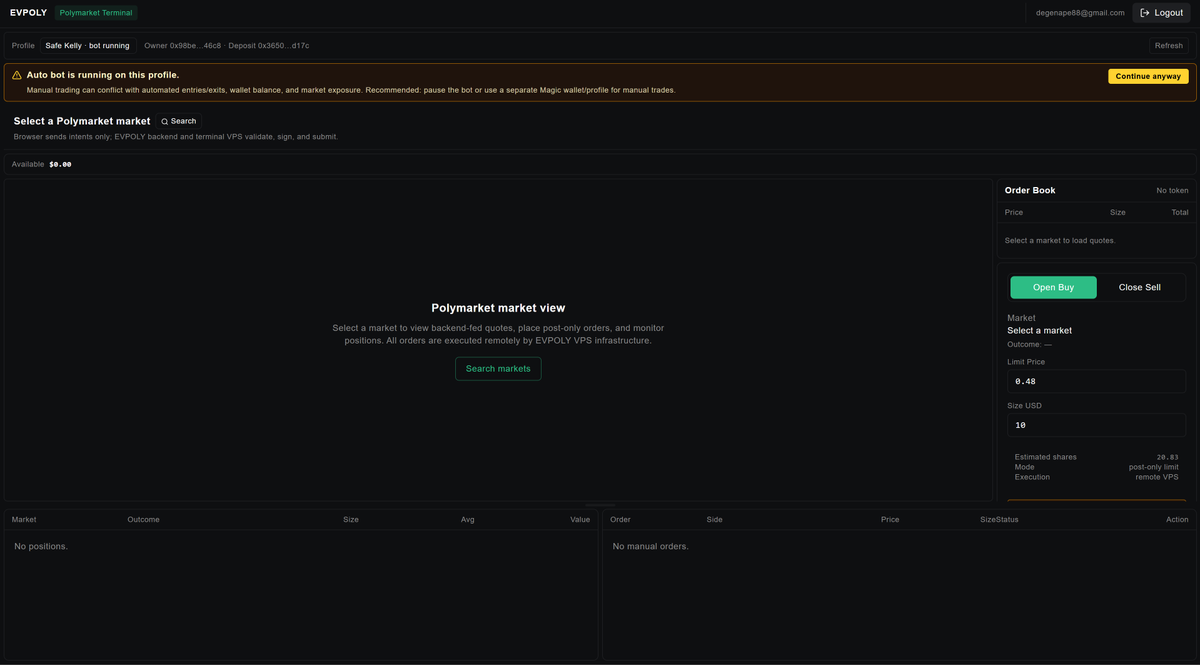This screenshot has width=1200, height=665.
Task: Click the Order column header
Action: coord(620,519)
